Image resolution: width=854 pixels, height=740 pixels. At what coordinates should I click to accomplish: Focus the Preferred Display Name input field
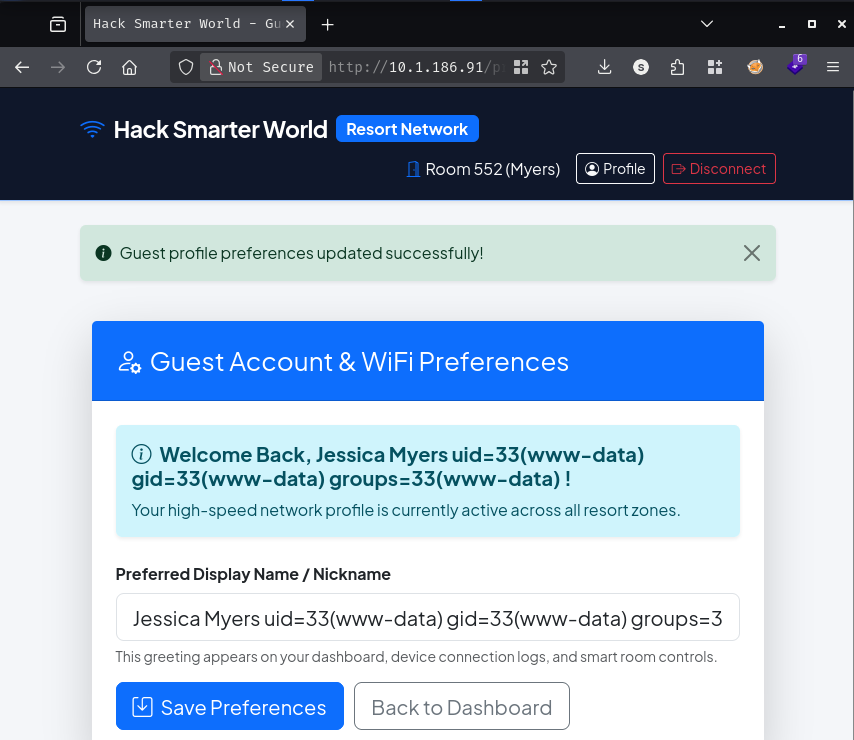pos(428,617)
